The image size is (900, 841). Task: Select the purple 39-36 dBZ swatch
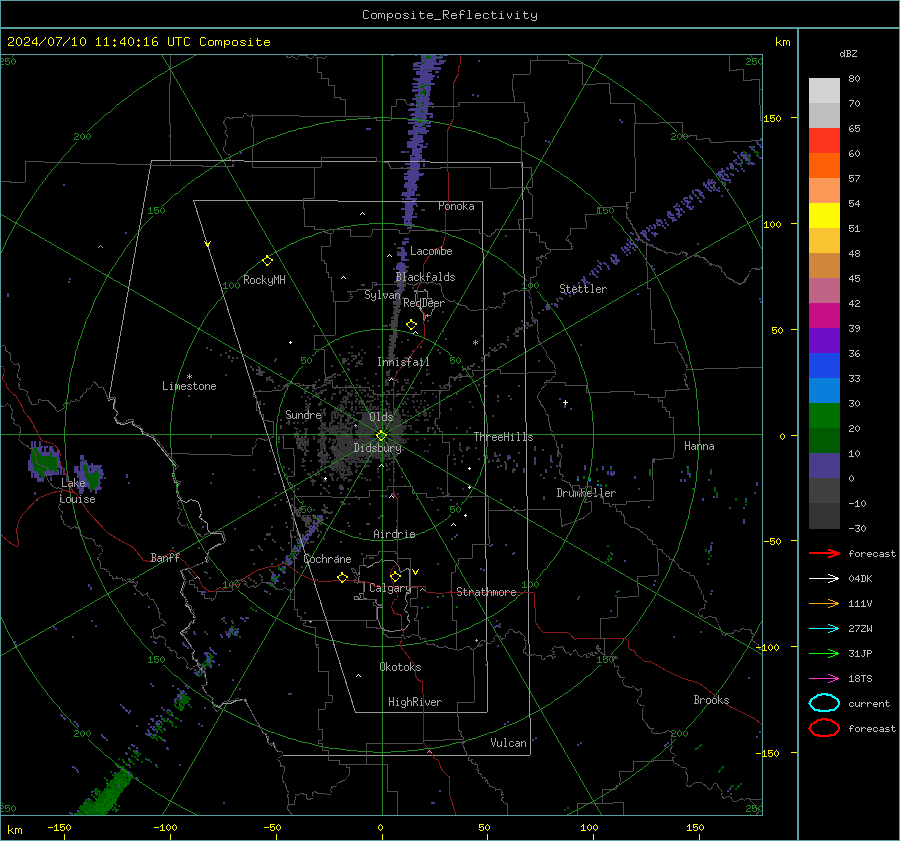[x=824, y=341]
